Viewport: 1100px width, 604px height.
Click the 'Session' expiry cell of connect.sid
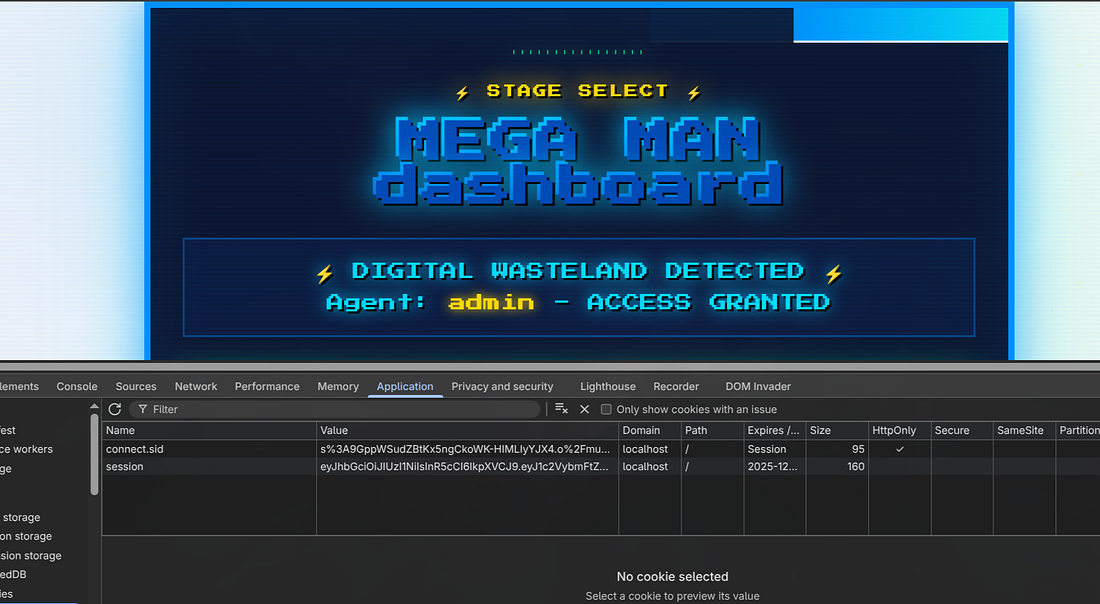tap(767, 449)
